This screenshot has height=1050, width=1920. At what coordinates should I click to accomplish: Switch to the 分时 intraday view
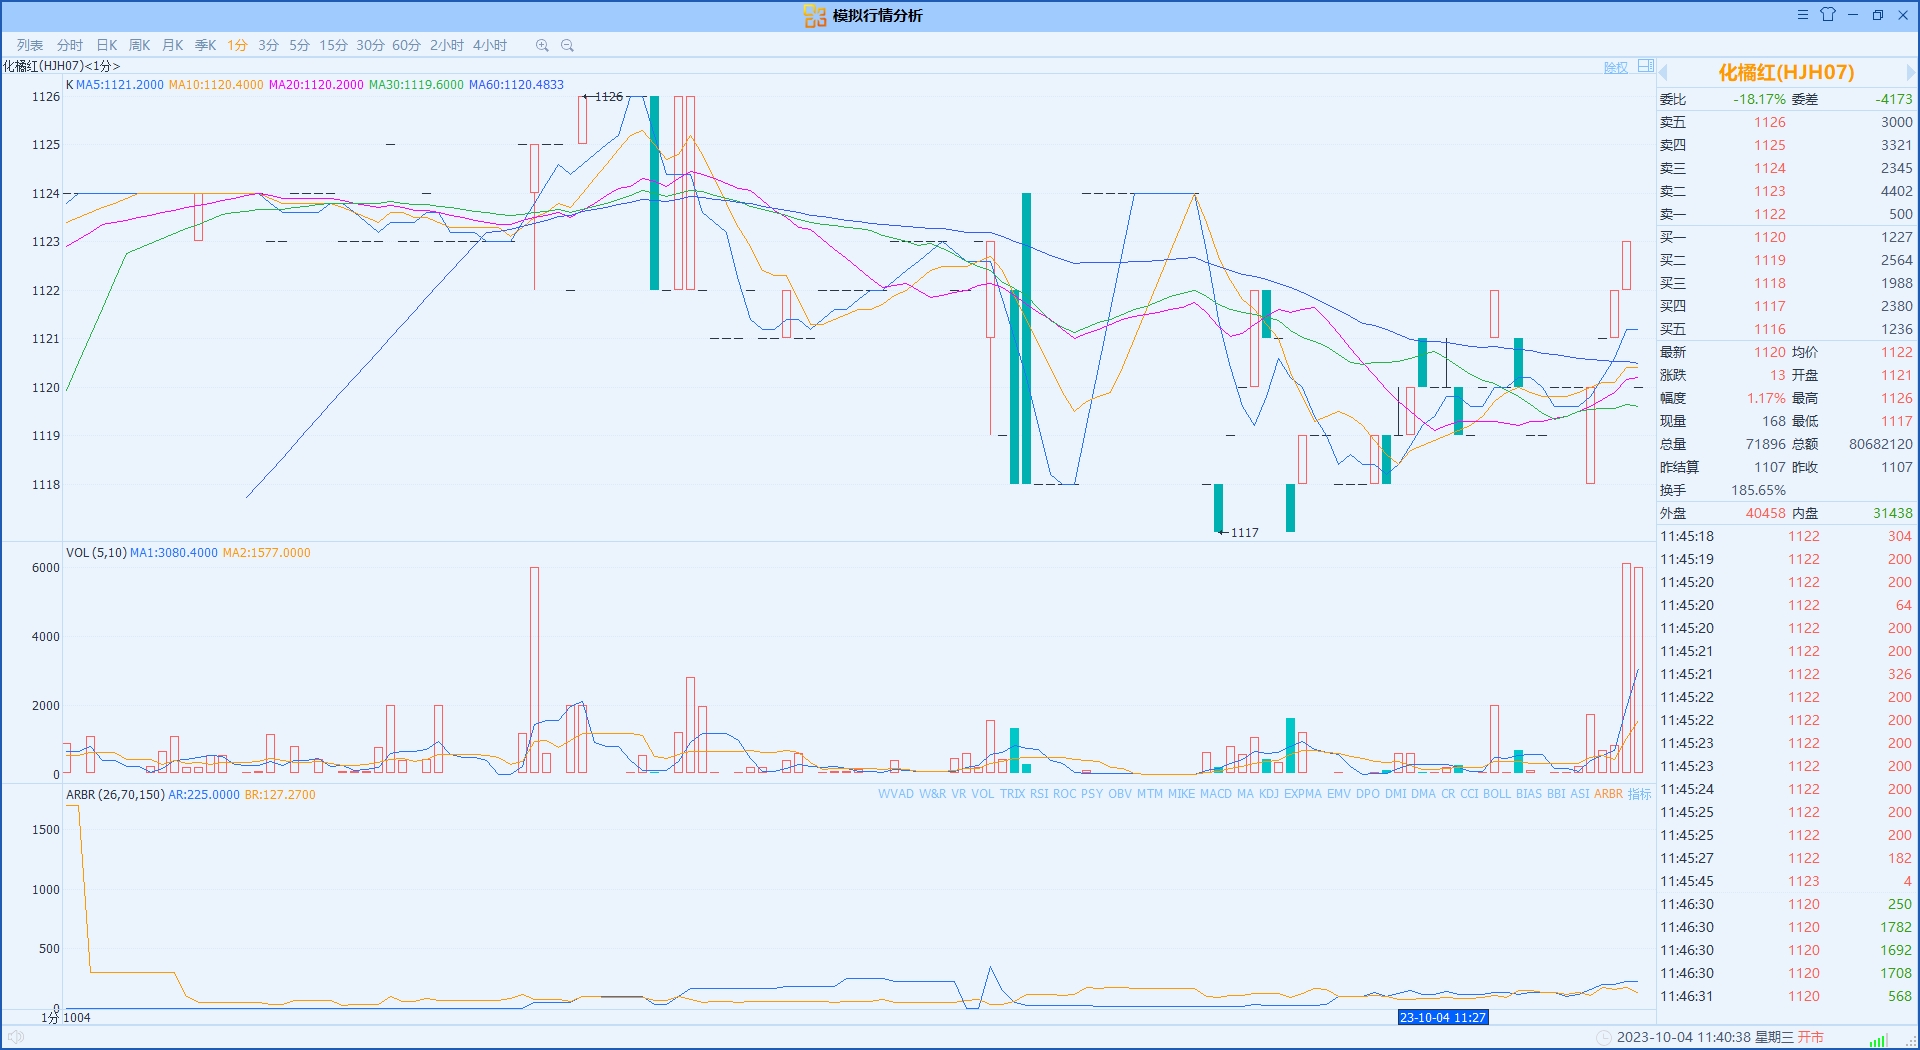coord(70,45)
